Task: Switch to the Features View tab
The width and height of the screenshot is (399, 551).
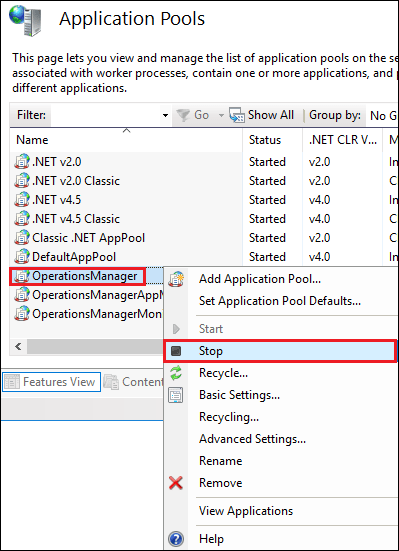Action: [x=51, y=382]
